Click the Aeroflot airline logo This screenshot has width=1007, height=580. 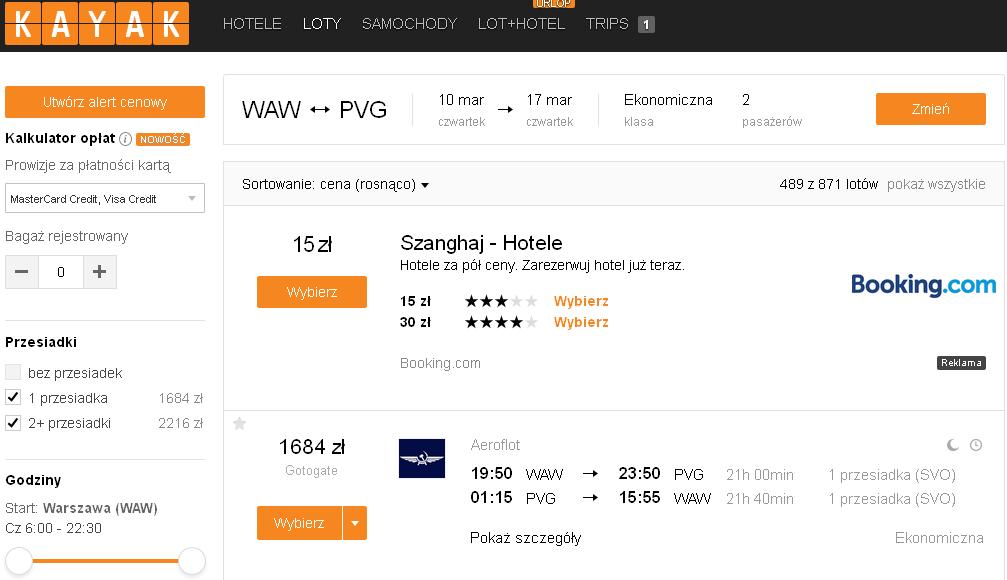click(x=422, y=459)
